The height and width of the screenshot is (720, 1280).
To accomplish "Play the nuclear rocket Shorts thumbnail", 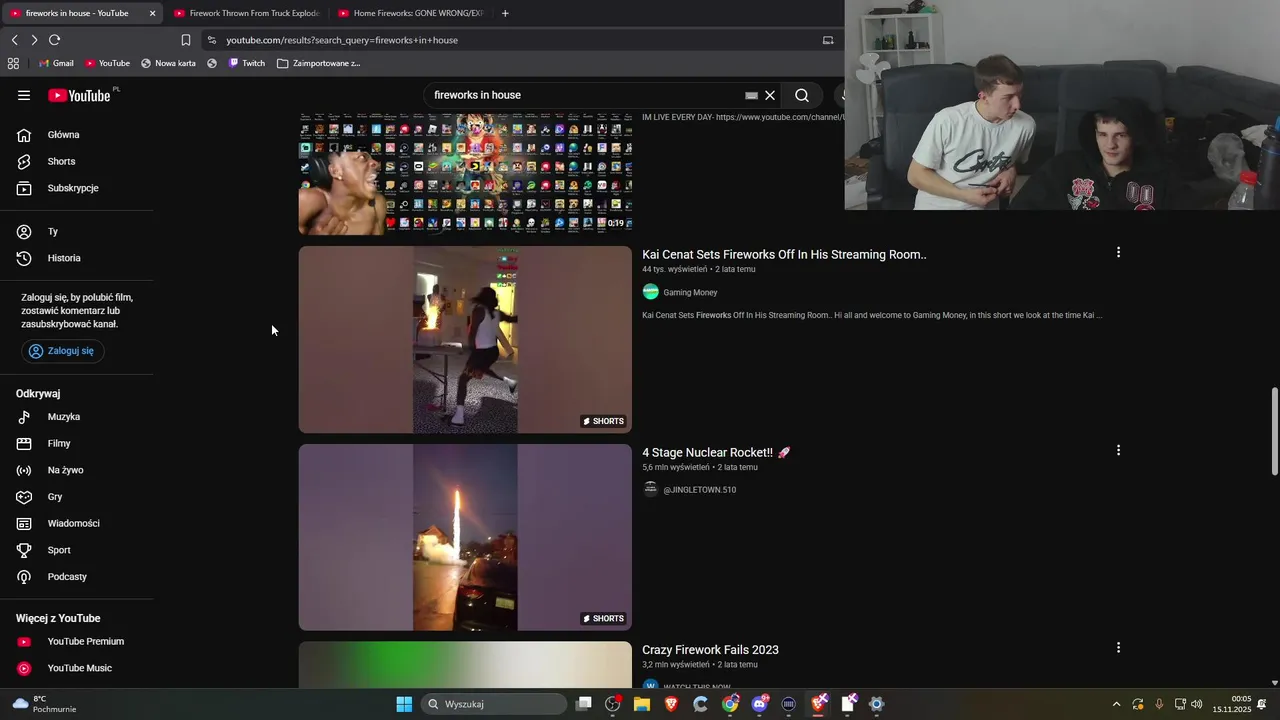I will 465,537.
